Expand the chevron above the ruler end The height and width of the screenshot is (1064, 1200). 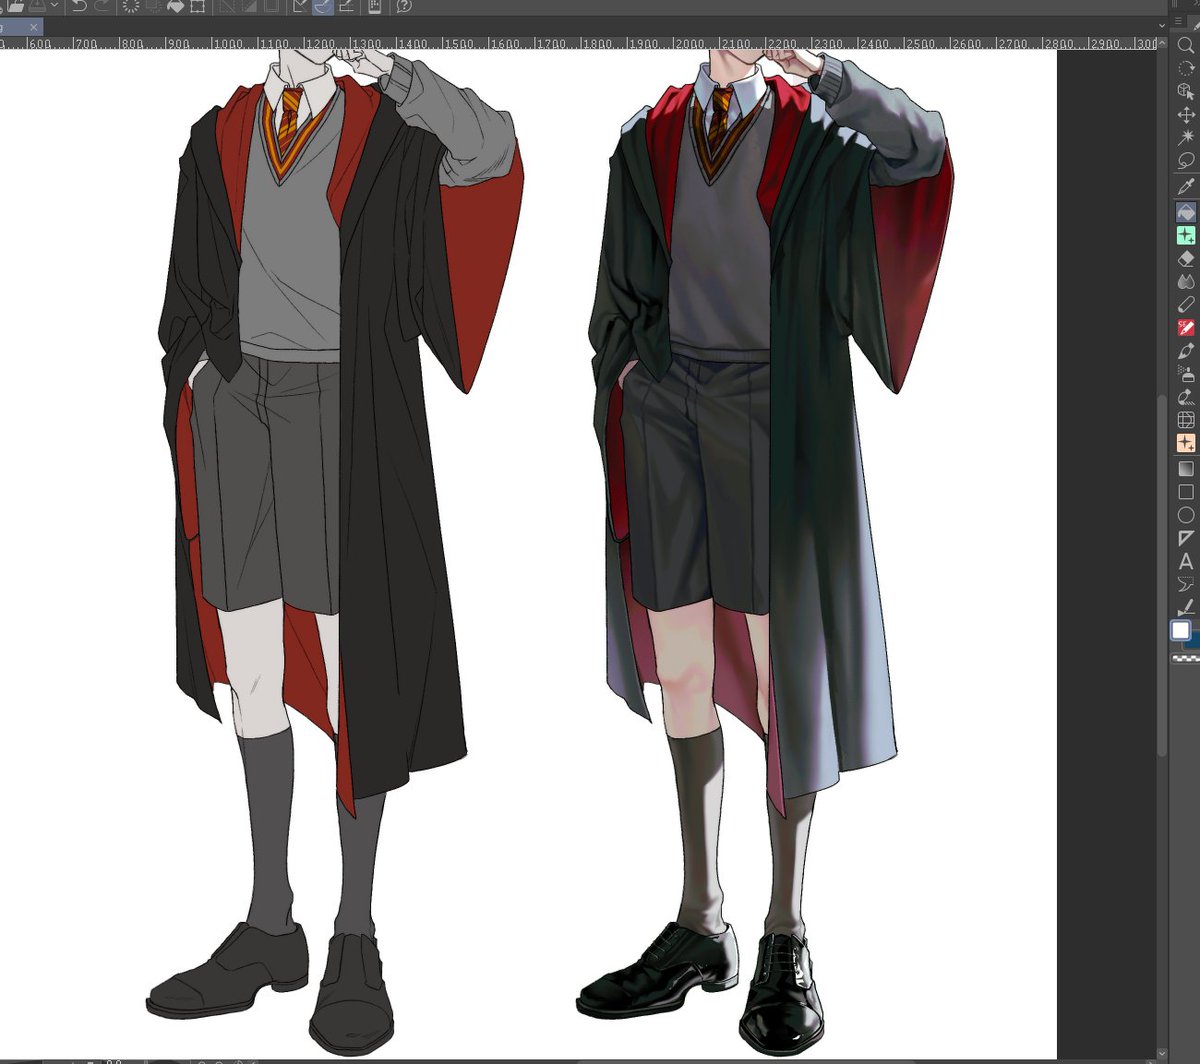click(1163, 27)
